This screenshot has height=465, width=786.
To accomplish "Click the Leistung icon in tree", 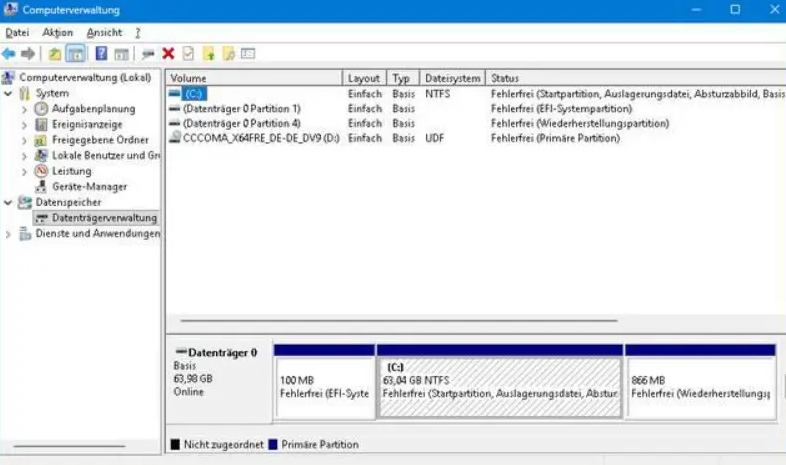I will pyautogui.click(x=41, y=171).
